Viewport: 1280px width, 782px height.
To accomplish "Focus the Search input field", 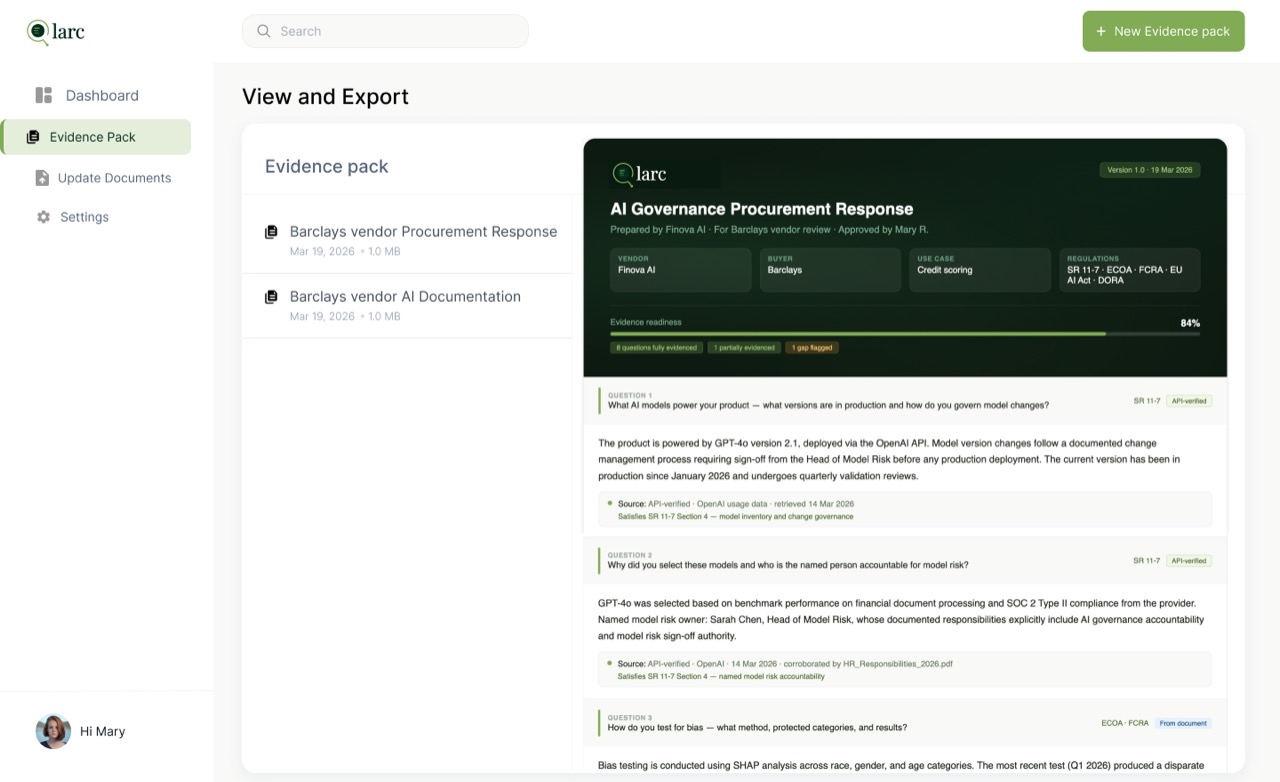I will click(385, 31).
